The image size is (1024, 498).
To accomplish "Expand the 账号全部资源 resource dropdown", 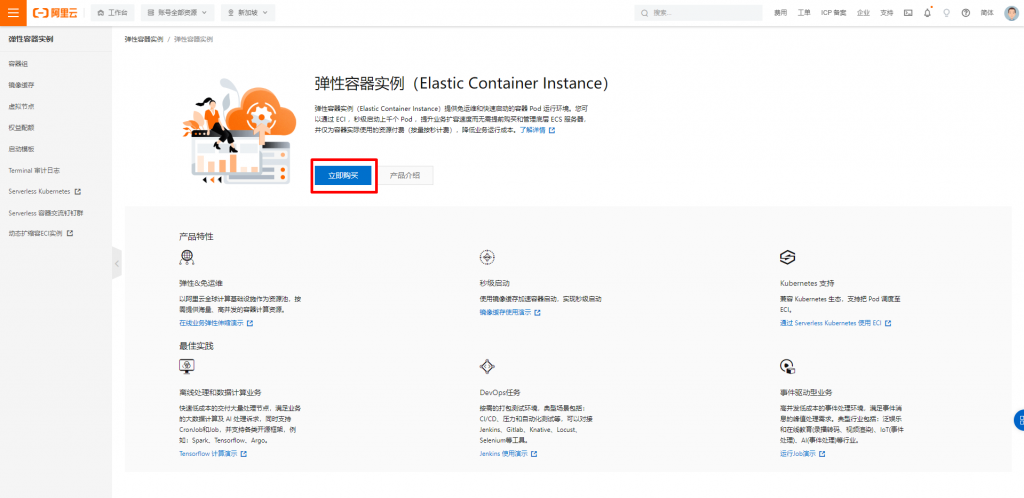I will [177, 13].
